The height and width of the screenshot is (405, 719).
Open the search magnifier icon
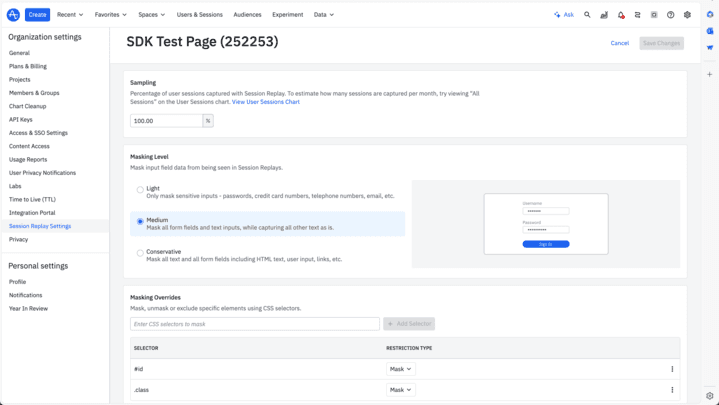click(587, 15)
